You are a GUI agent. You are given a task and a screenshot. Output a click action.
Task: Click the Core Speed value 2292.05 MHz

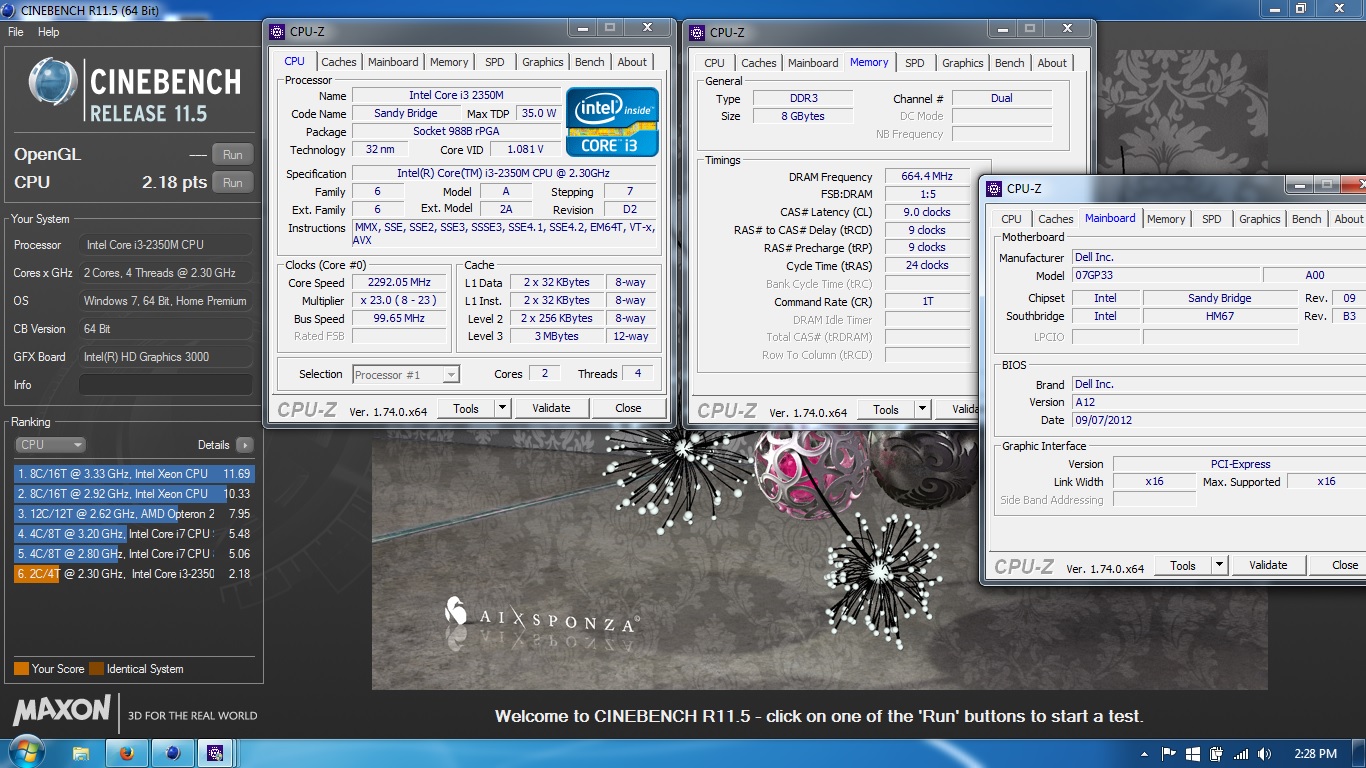pyautogui.click(x=399, y=283)
